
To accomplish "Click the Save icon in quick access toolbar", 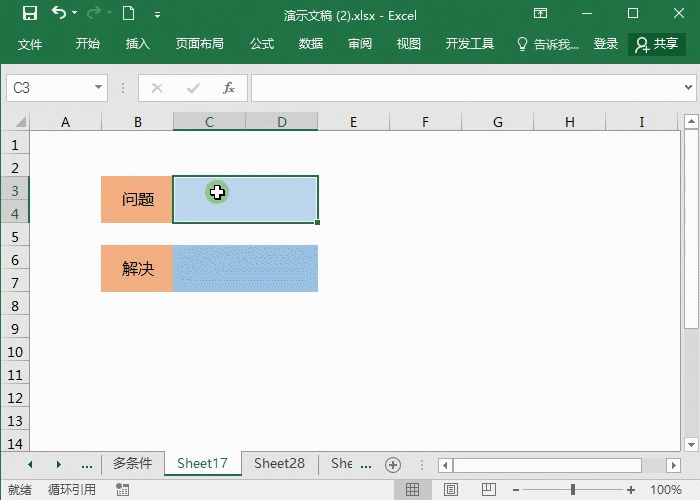I will (29, 14).
